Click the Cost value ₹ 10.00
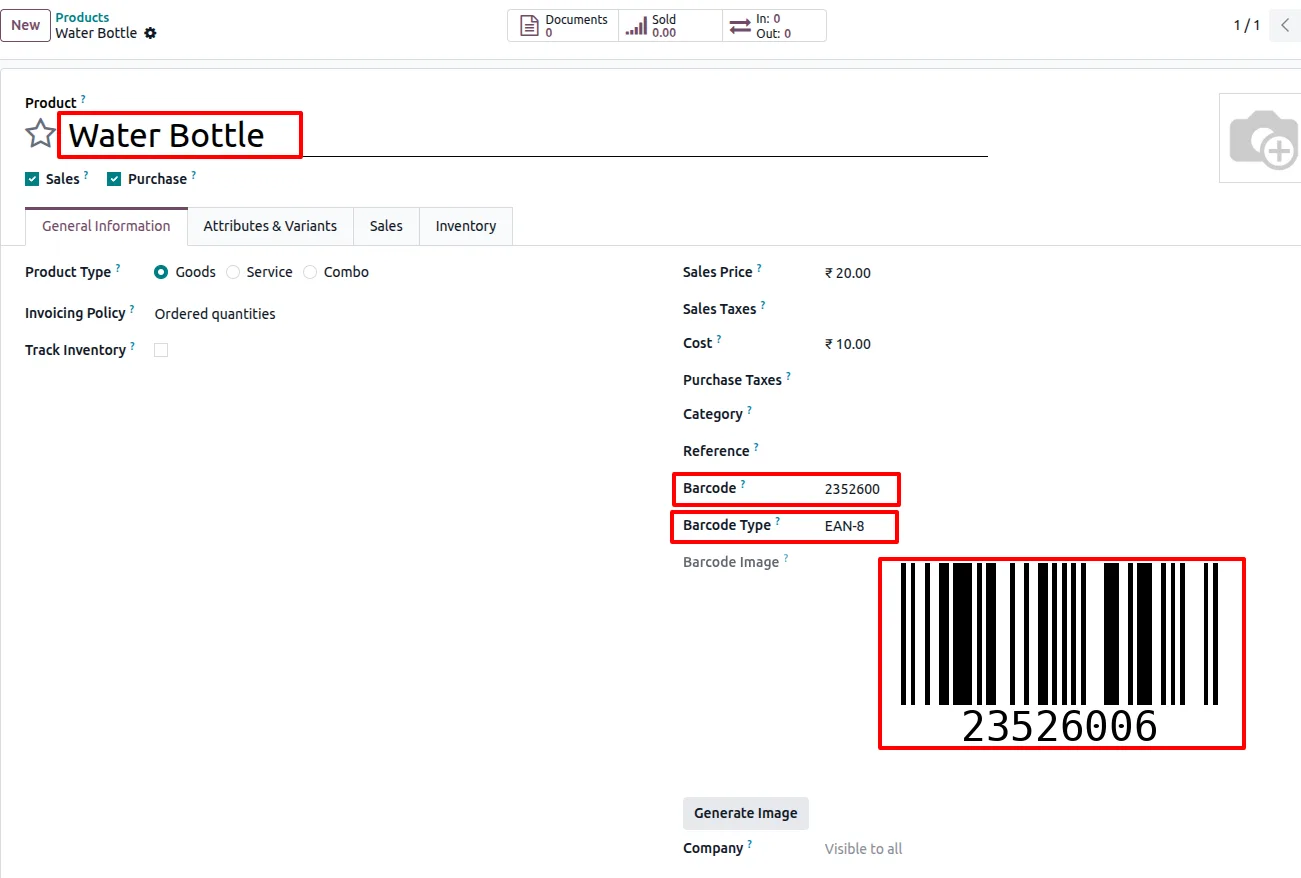This screenshot has width=1301, height=878. [x=848, y=344]
